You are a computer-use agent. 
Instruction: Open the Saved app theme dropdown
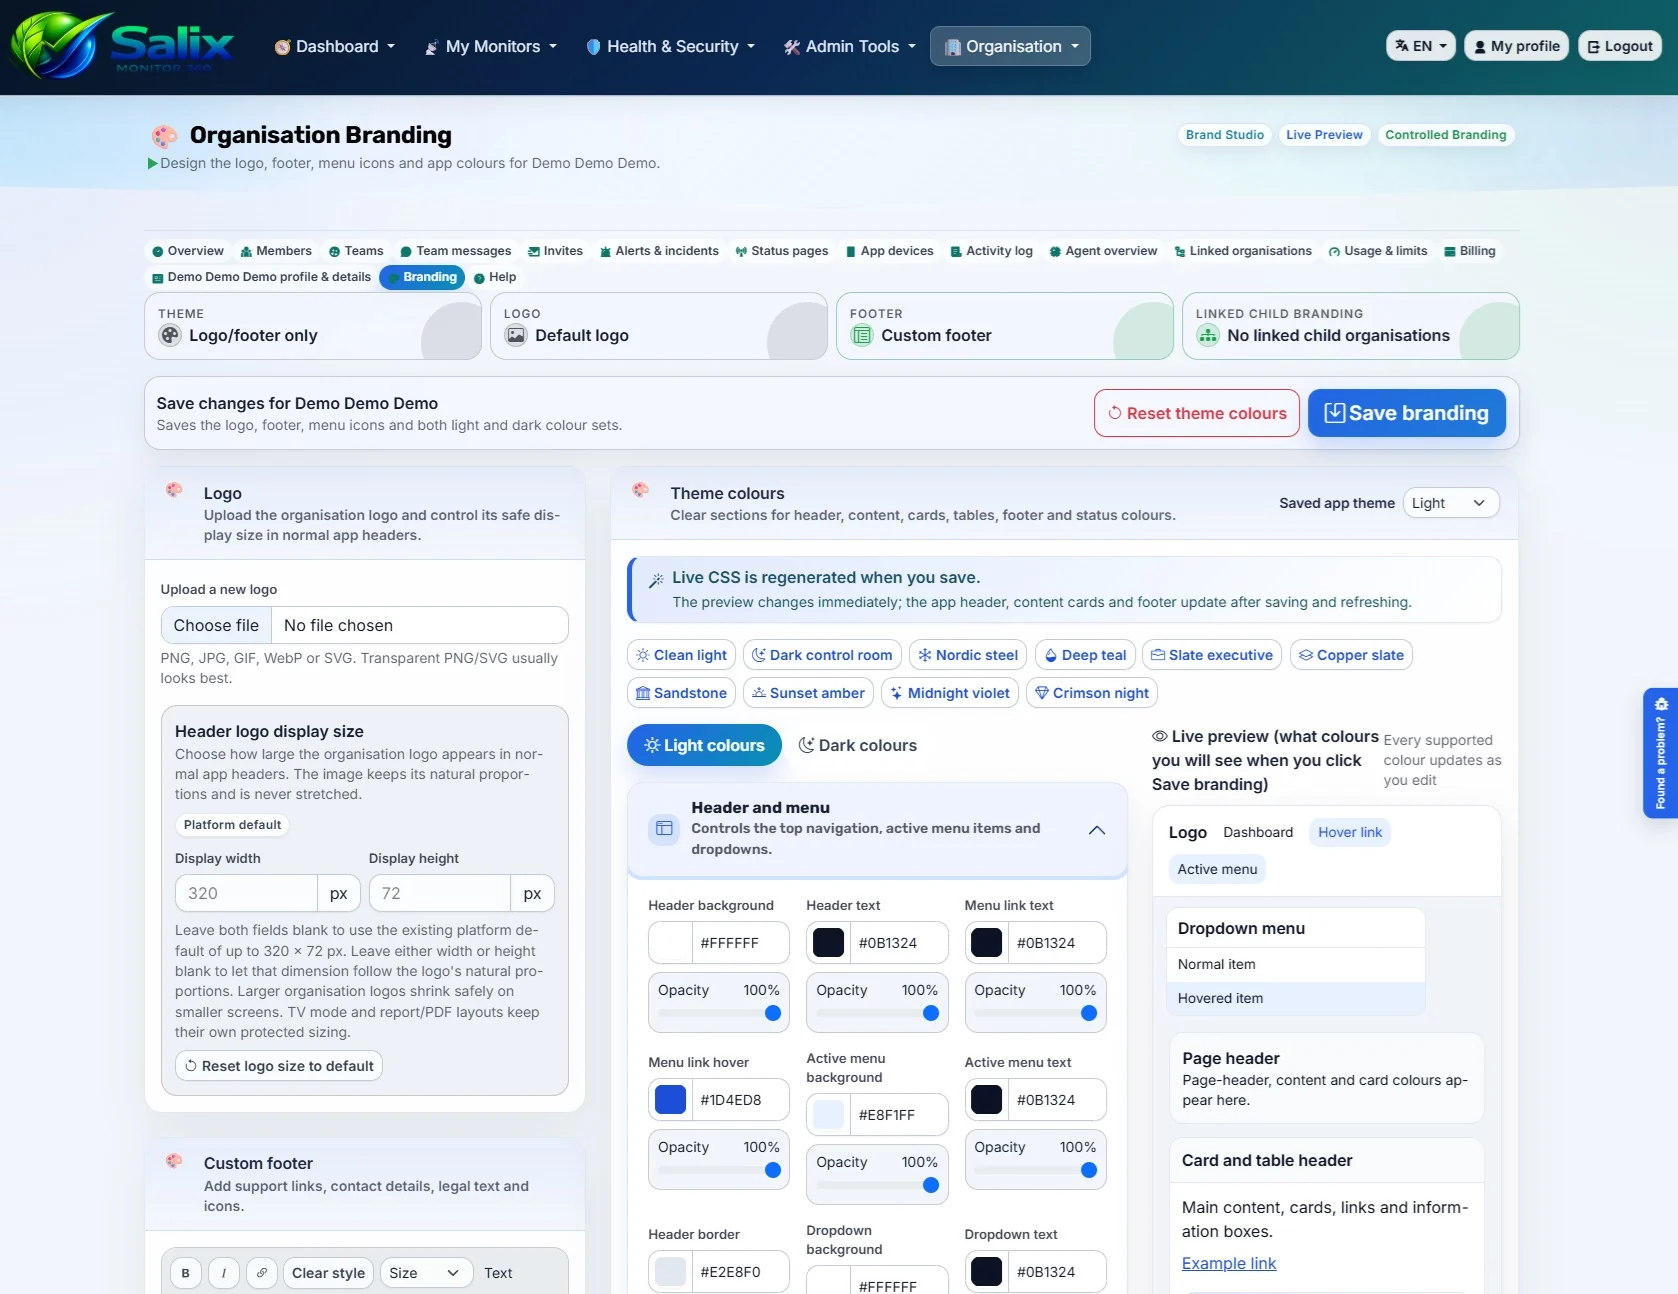click(1451, 503)
